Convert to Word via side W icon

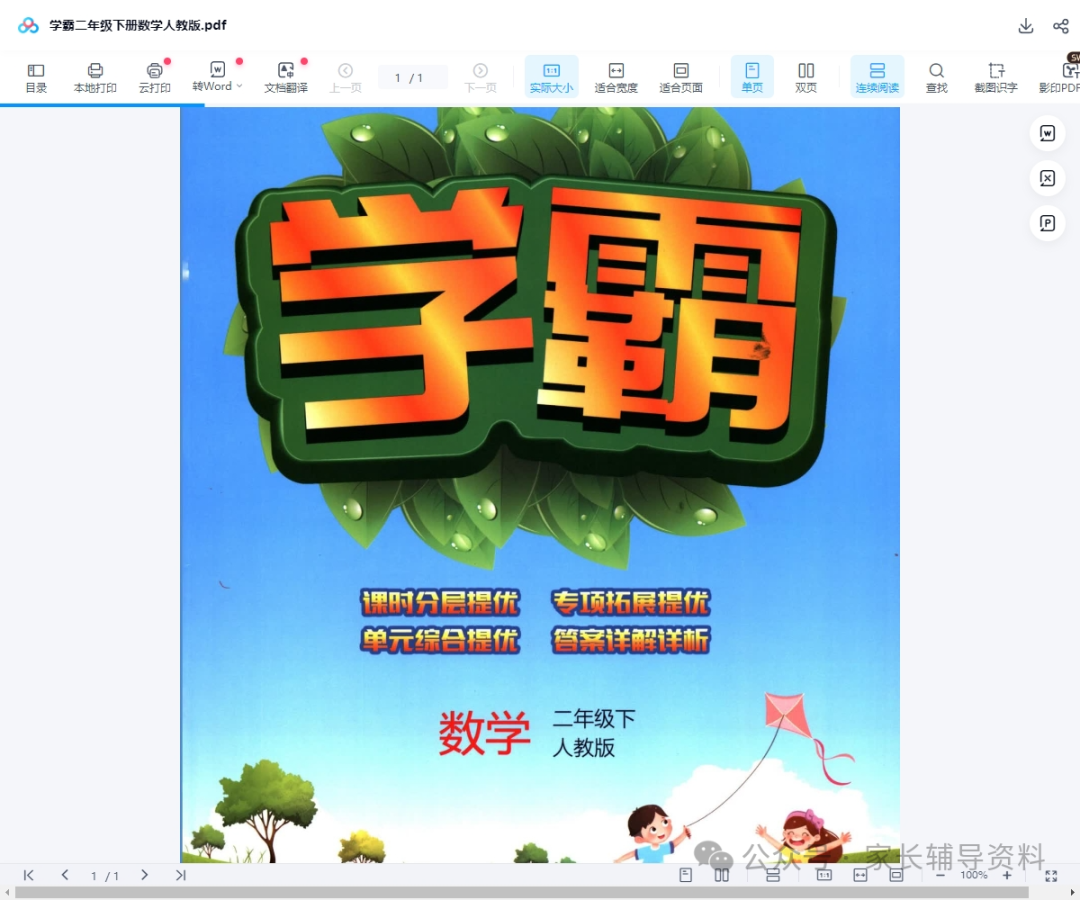coord(1047,133)
